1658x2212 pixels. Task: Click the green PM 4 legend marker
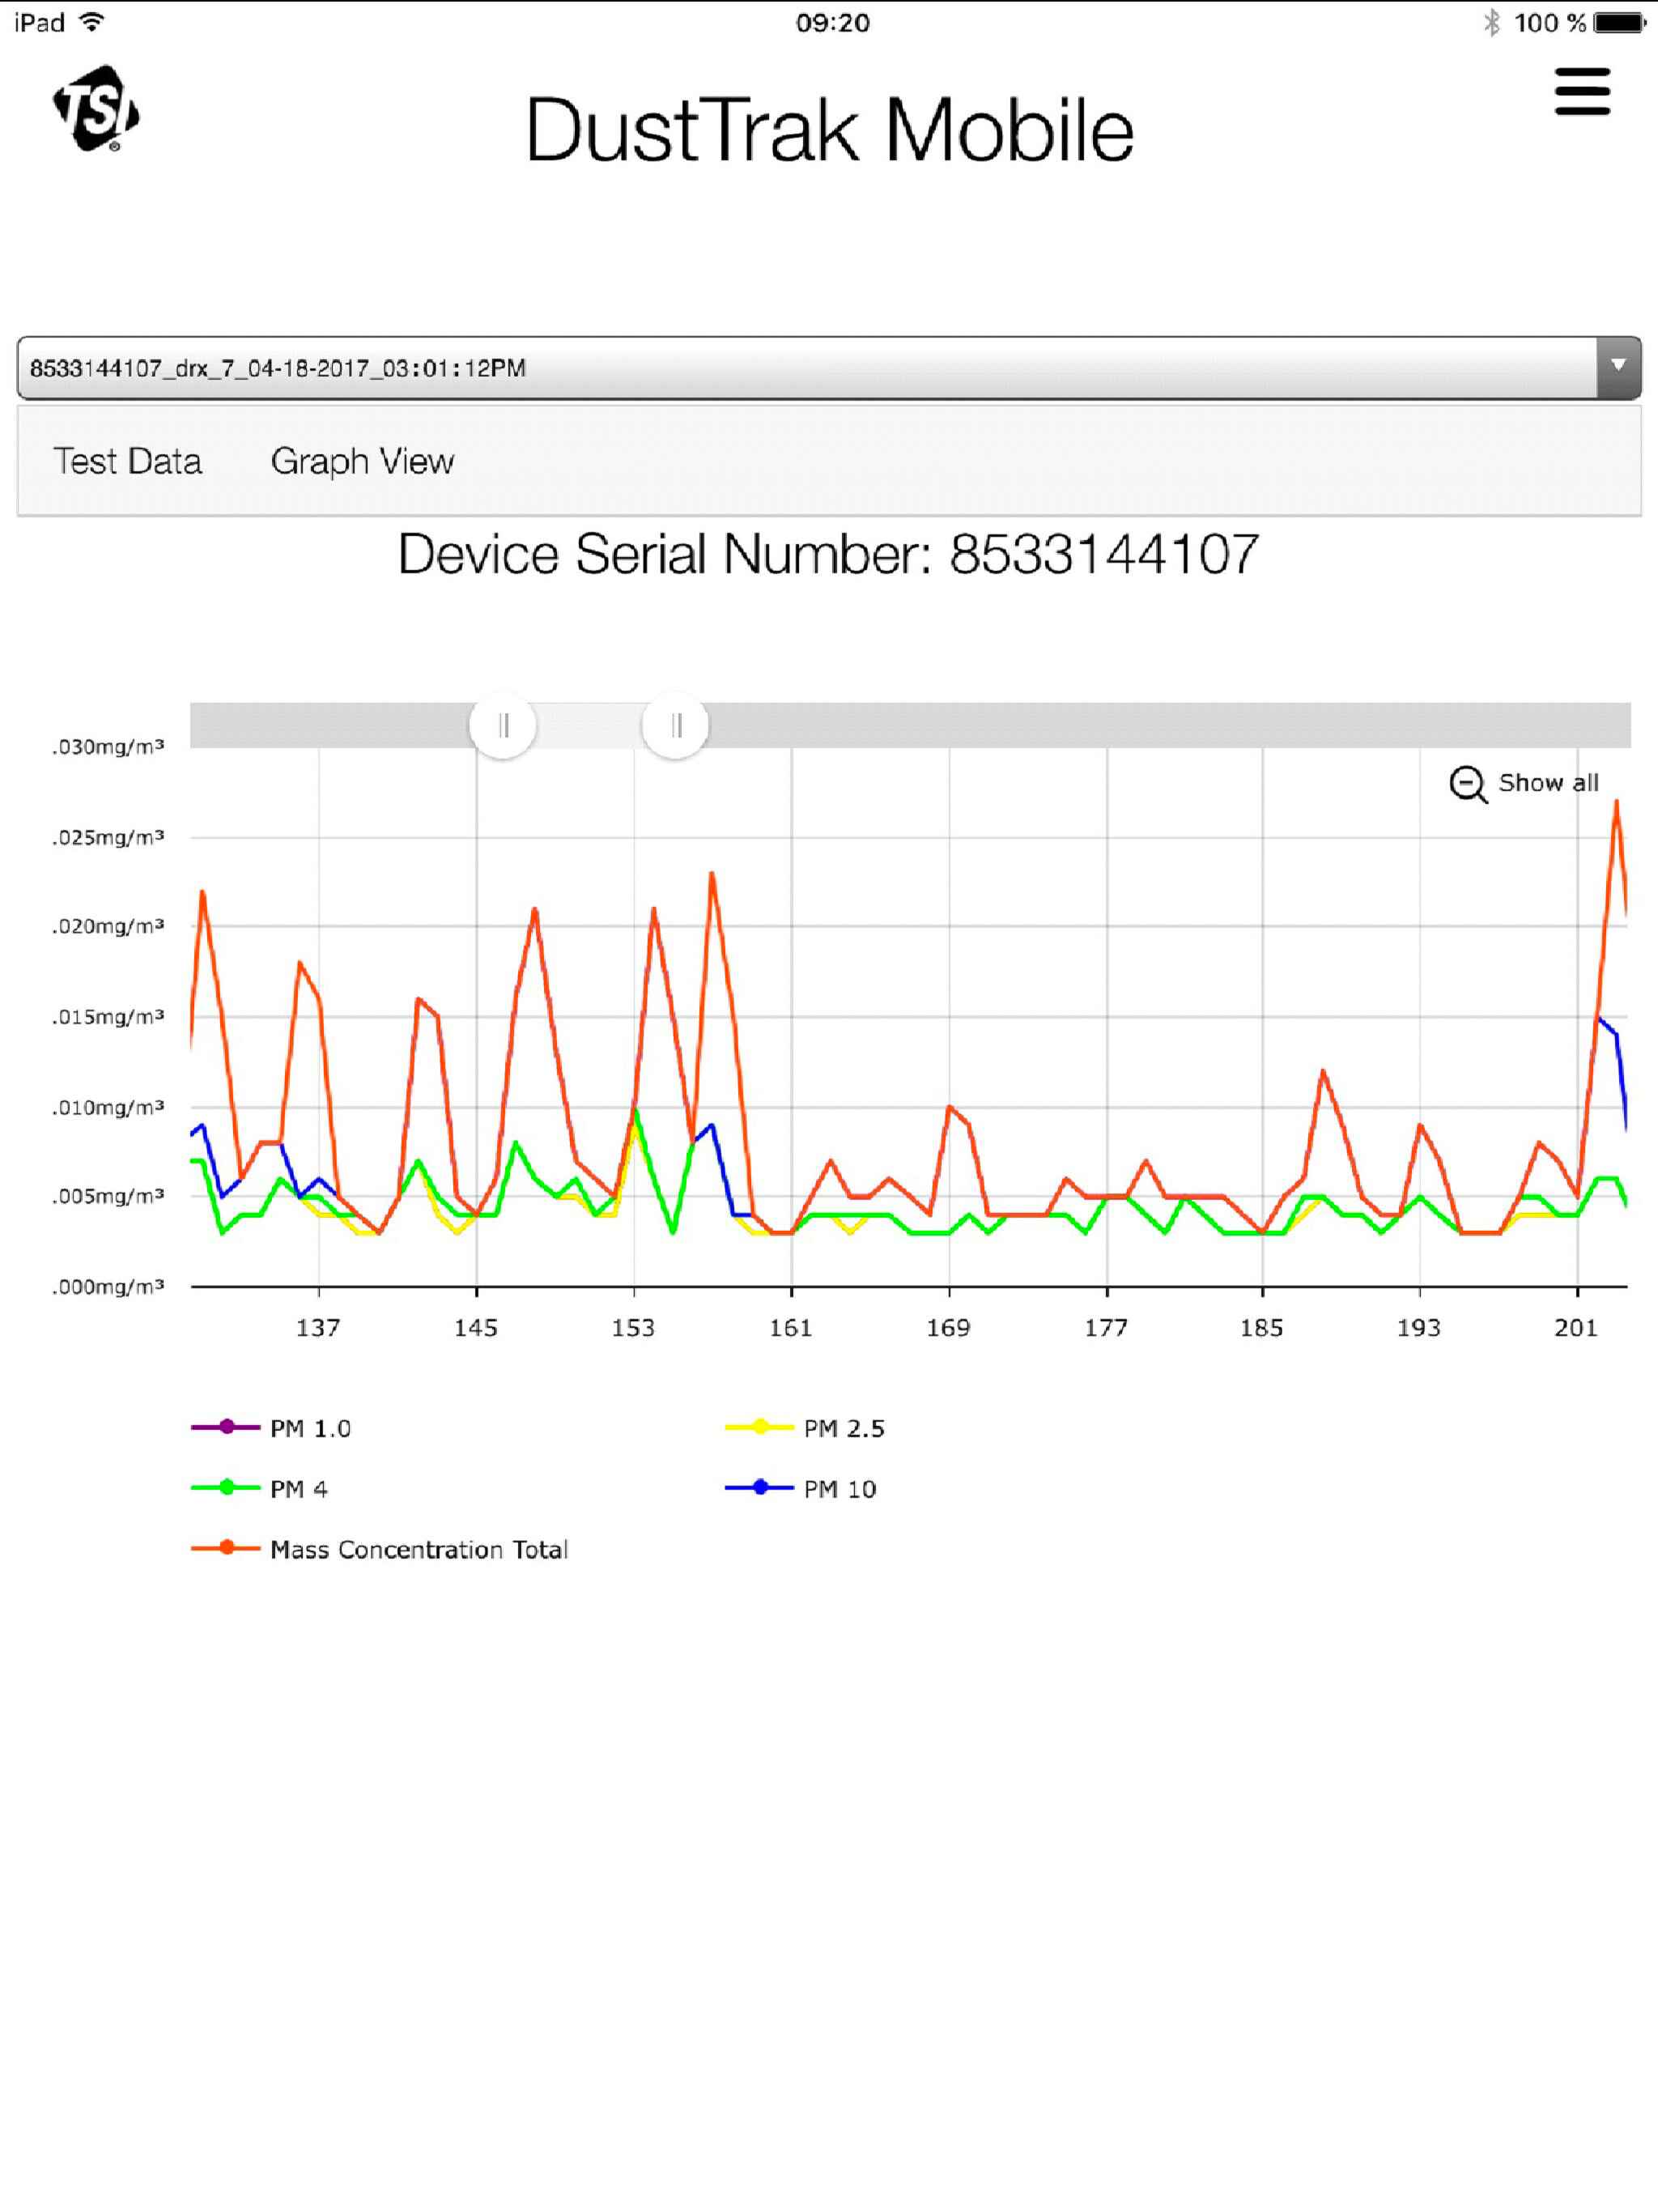tap(226, 1488)
